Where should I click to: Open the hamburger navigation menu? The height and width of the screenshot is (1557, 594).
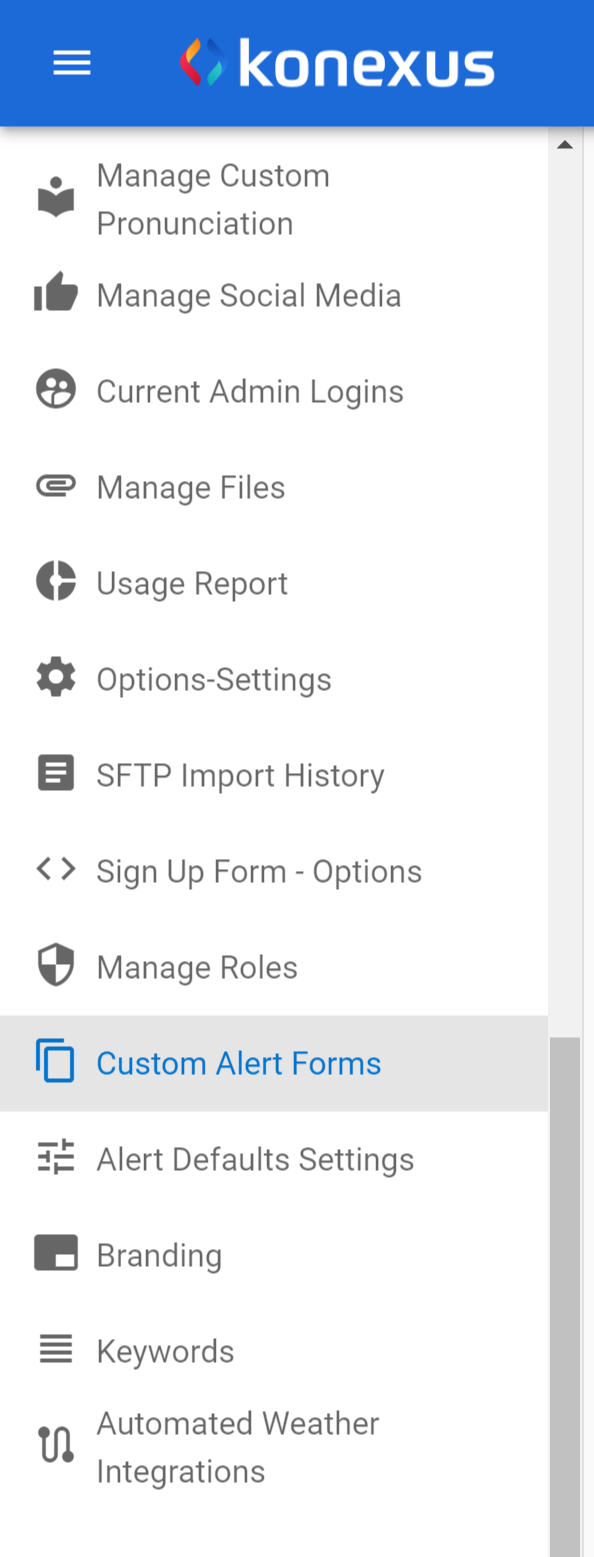(72, 64)
